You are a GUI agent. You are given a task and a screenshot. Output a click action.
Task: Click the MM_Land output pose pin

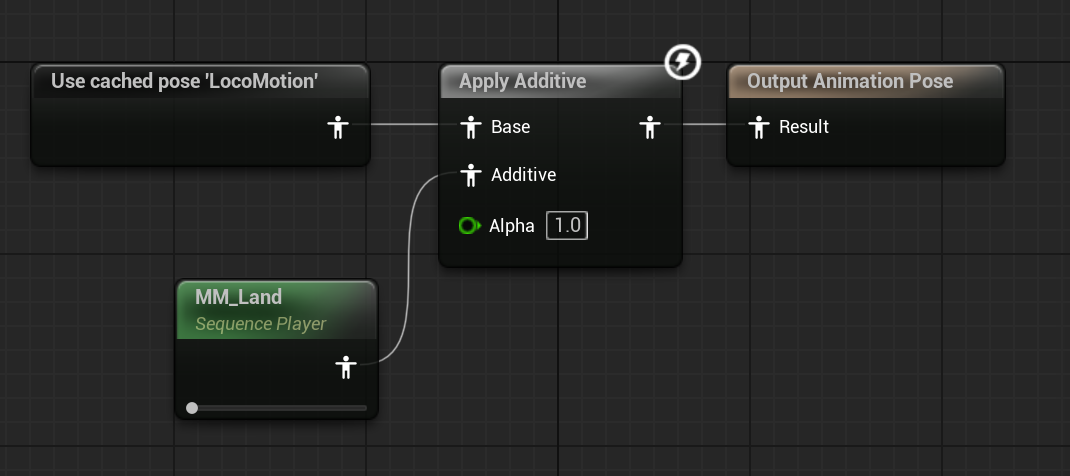click(x=346, y=367)
